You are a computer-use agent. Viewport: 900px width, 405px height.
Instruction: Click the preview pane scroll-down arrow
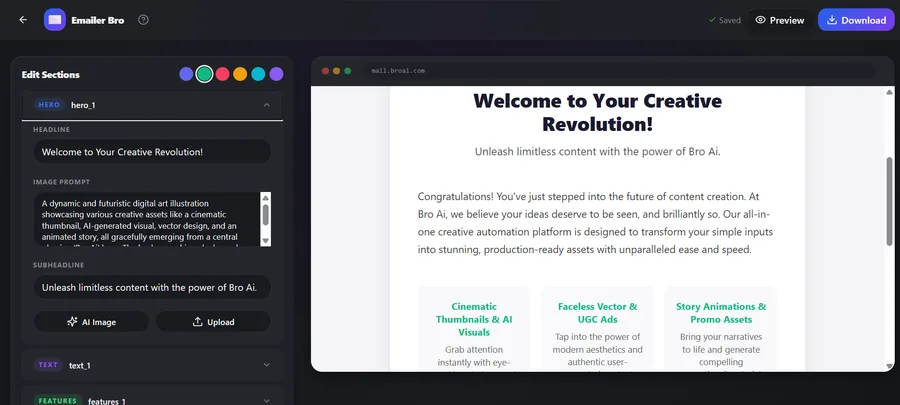[890, 366]
